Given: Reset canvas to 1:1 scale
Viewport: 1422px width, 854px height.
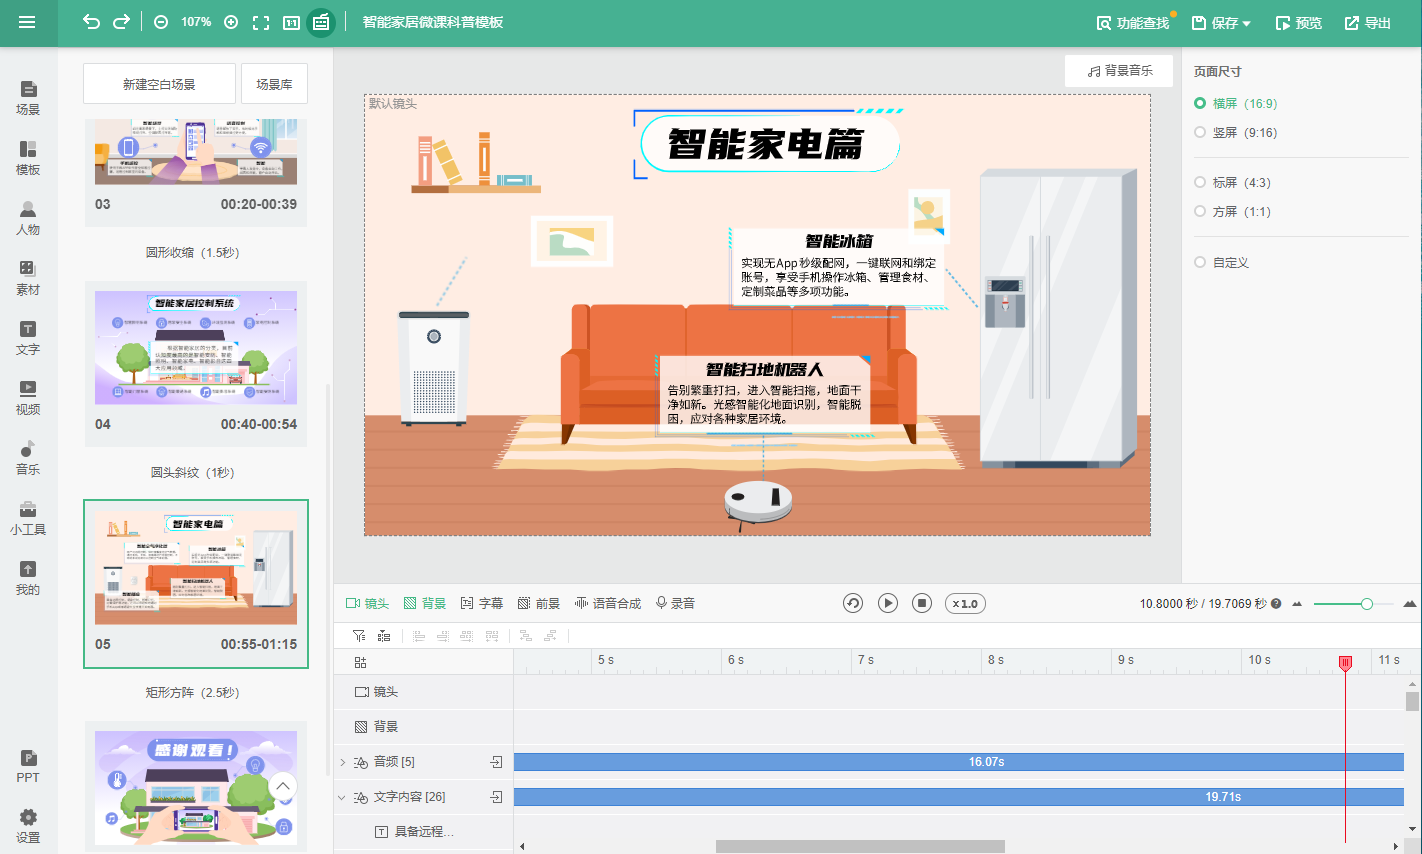Looking at the screenshot, I should [x=291, y=22].
